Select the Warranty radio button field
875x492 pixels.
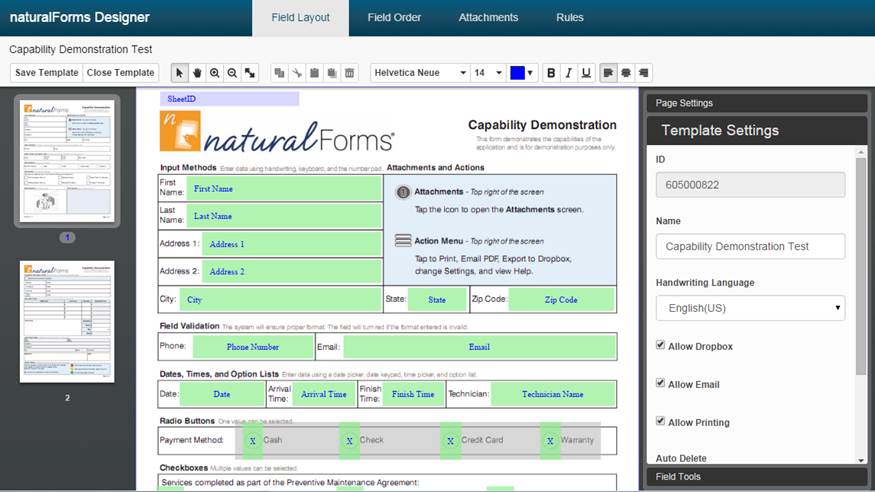point(550,441)
